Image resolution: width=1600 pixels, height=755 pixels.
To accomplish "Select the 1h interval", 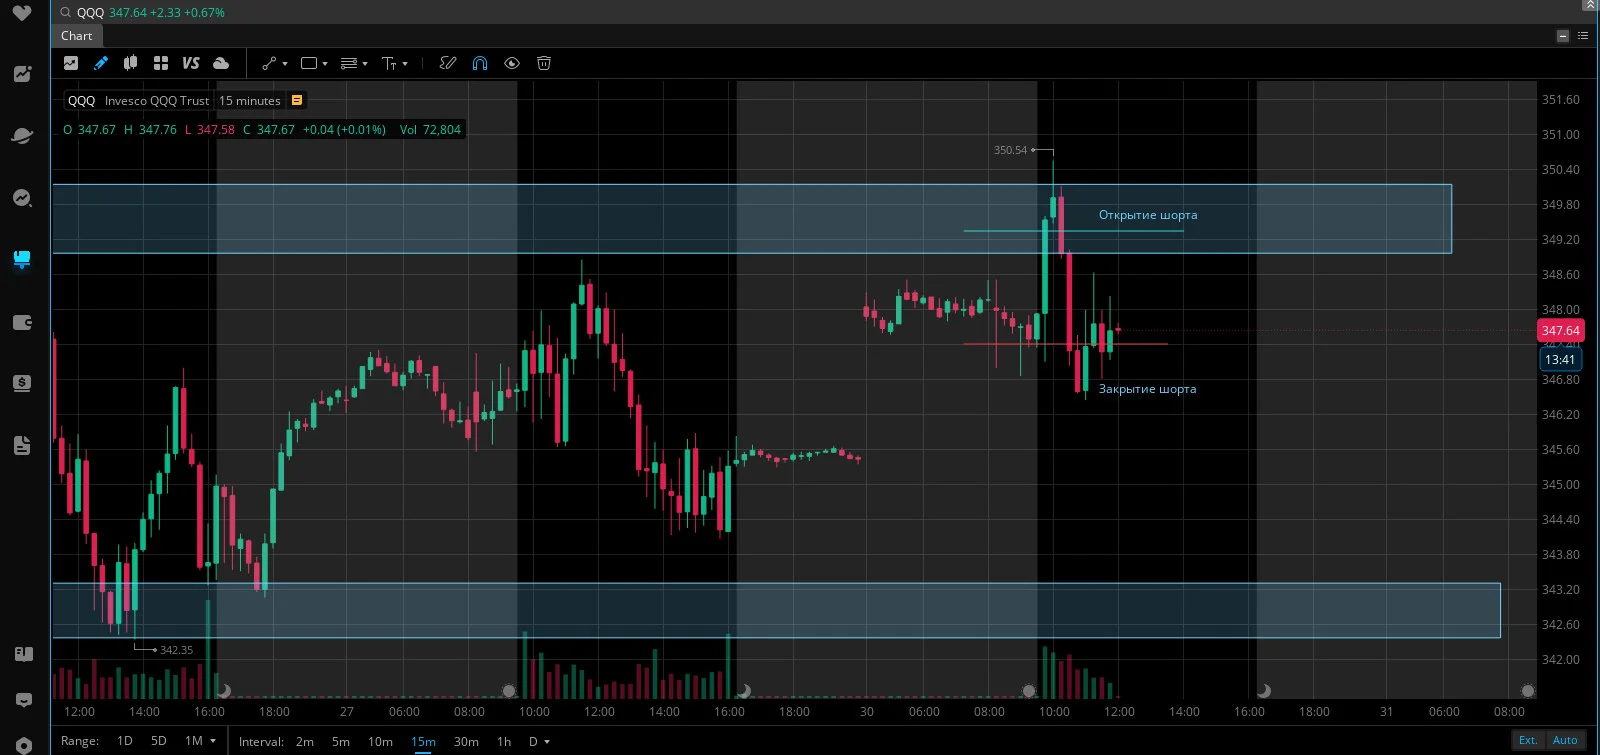I will (x=504, y=741).
